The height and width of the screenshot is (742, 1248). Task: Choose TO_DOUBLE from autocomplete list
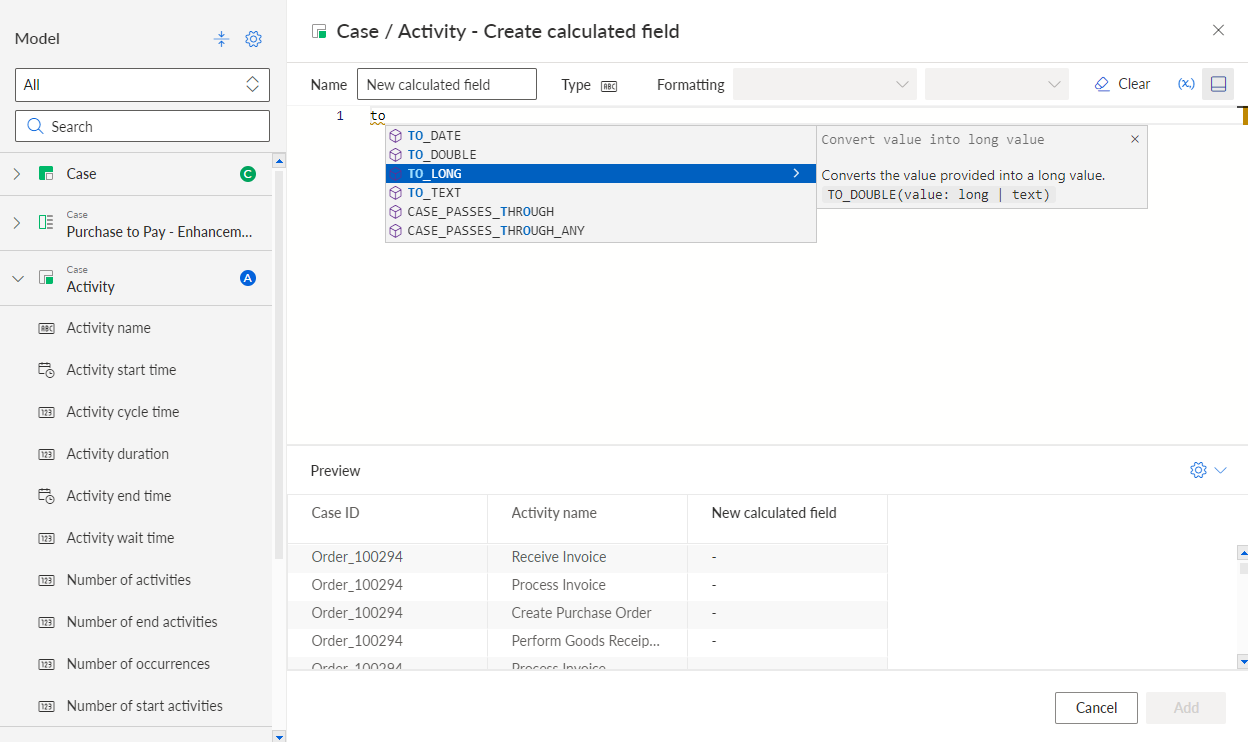click(x=601, y=155)
